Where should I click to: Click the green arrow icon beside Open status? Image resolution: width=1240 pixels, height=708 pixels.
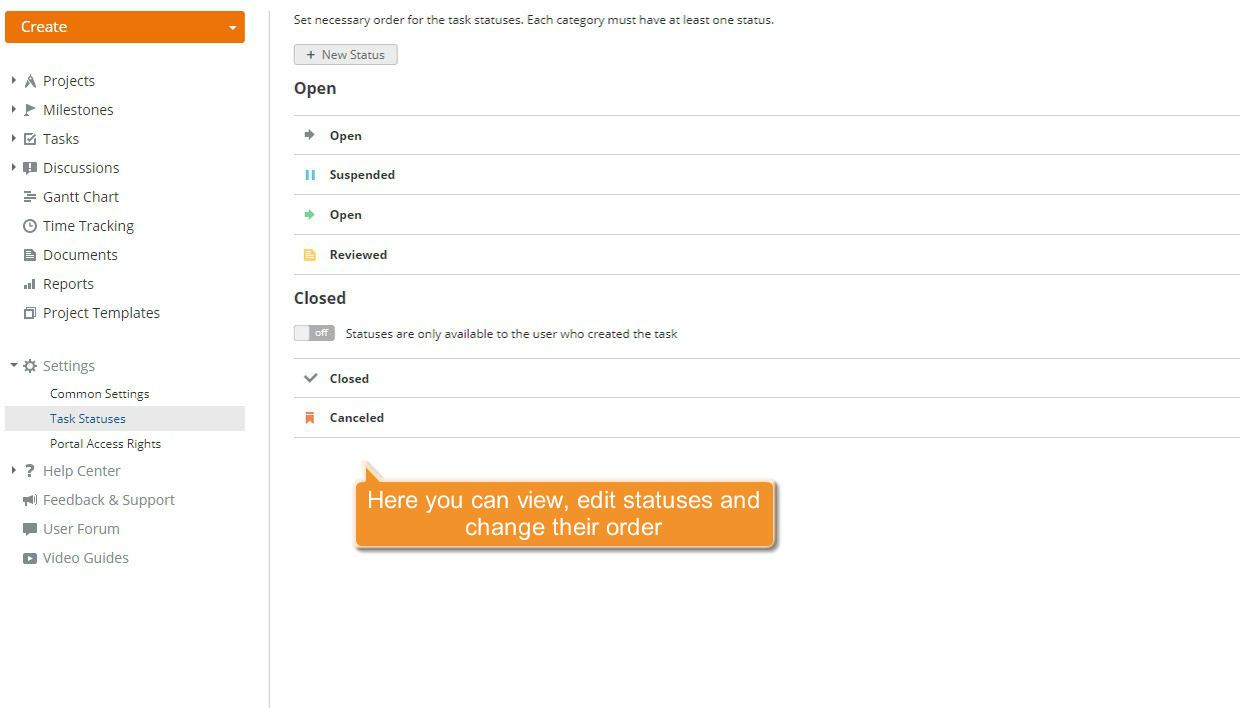[310, 214]
